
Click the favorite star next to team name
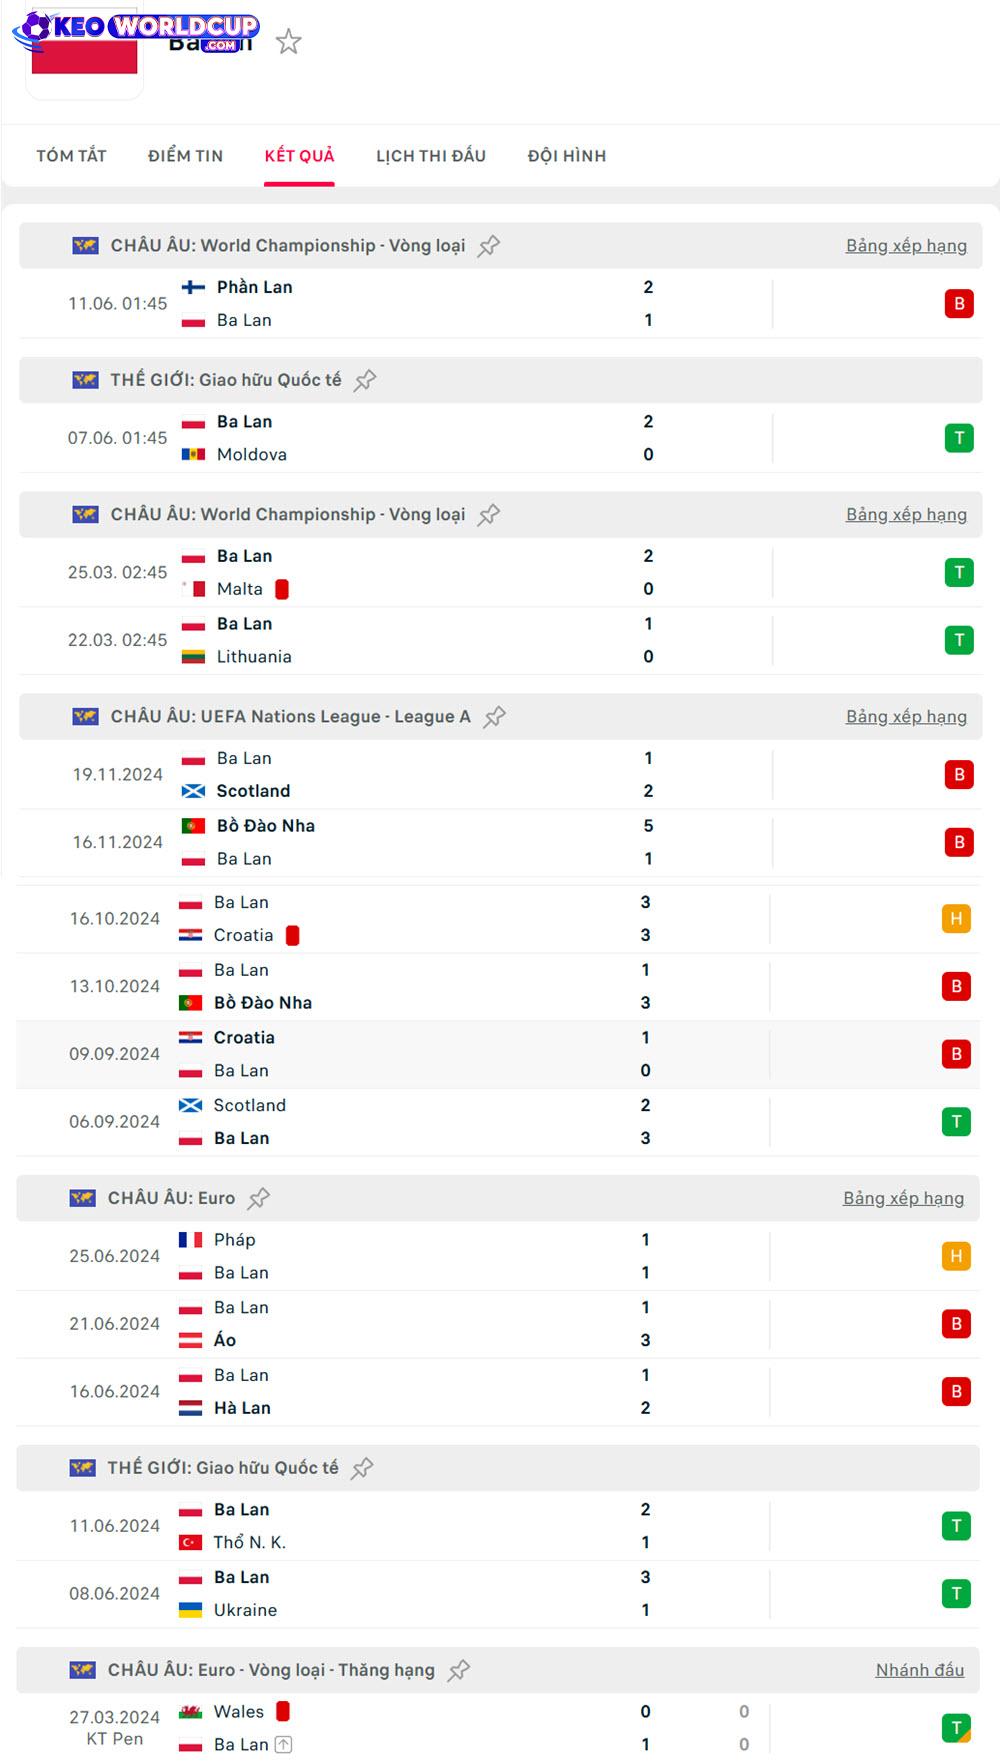(288, 42)
